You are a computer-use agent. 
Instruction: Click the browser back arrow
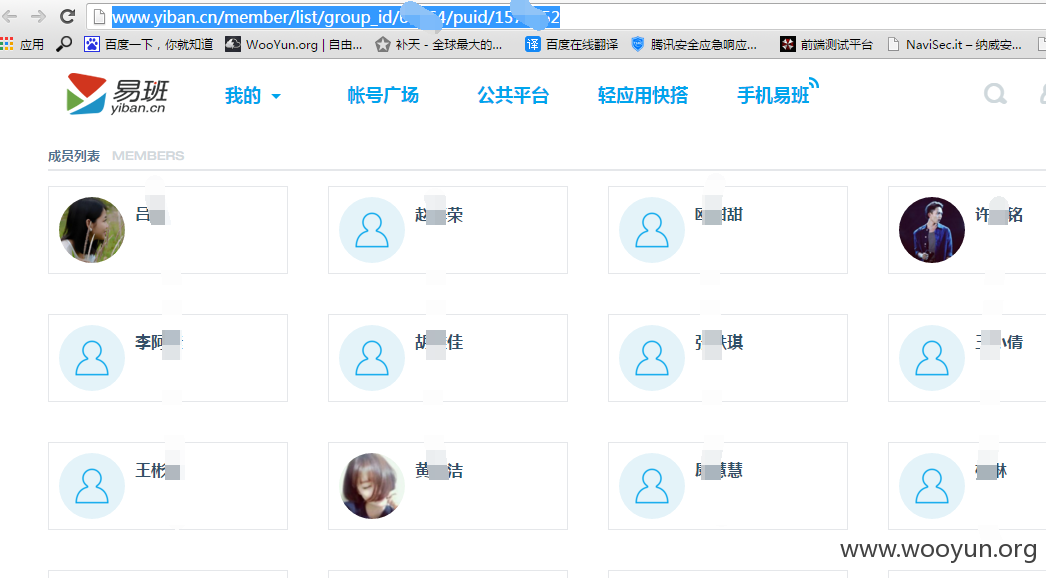coord(10,16)
